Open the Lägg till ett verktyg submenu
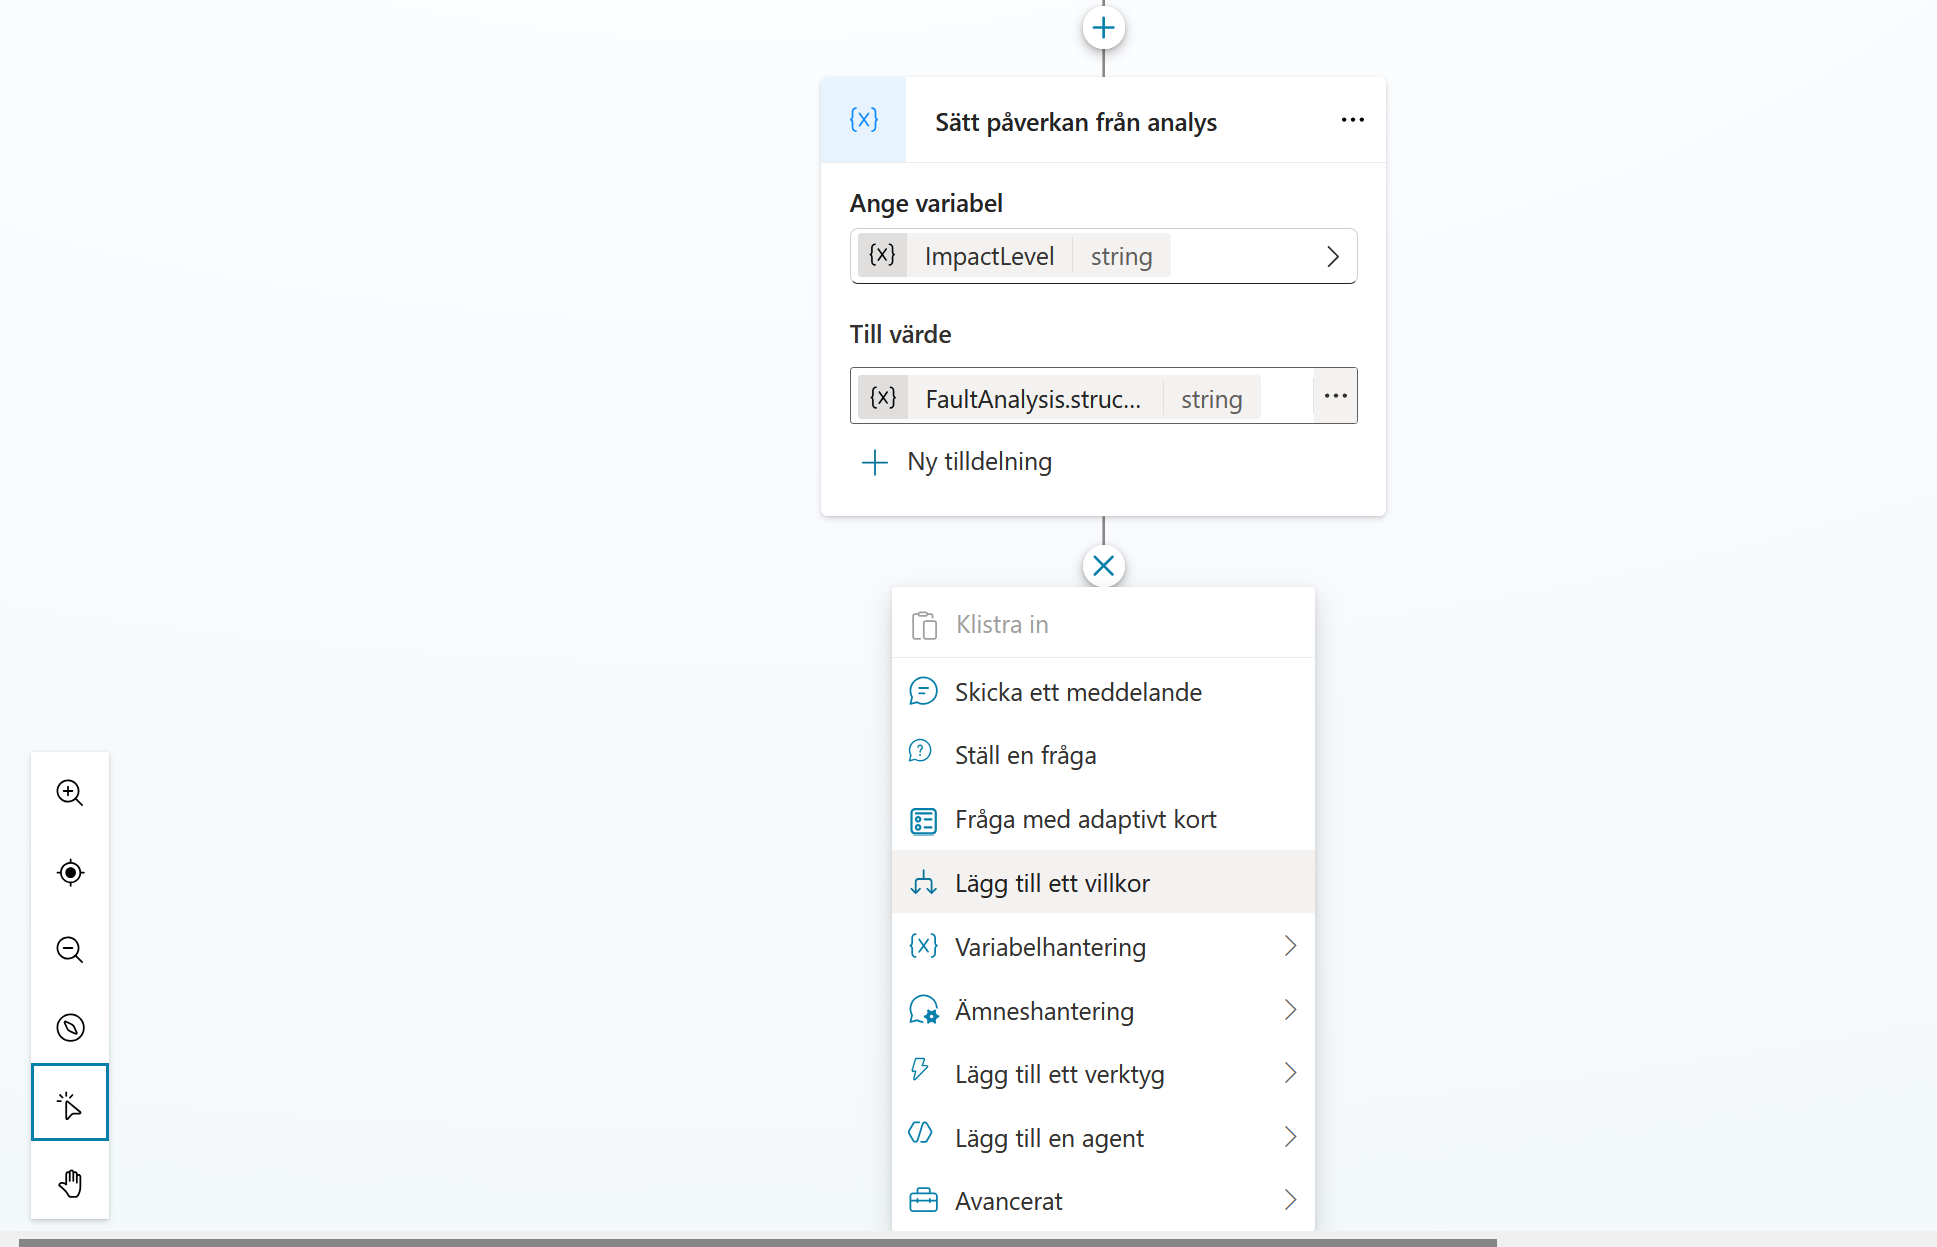This screenshot has width=1937, height=1247. pos(1103,1074)
